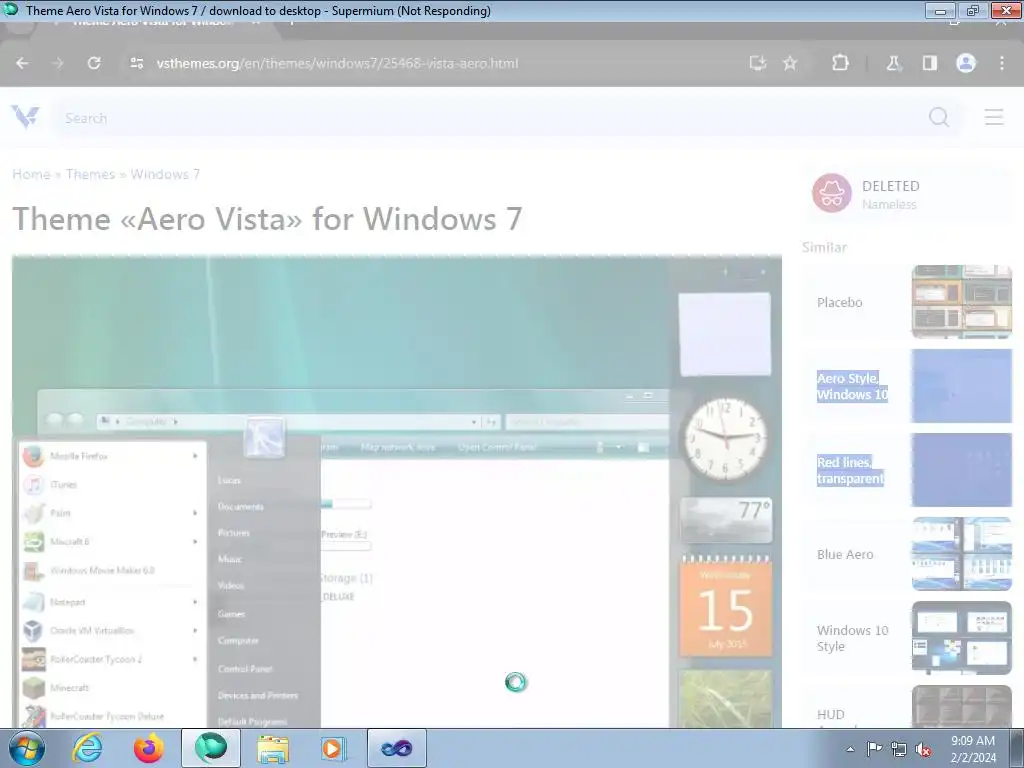Viewport: 1024px width, 768px height.
Task: Restore down the Supermium window
Action: (972, 10)
